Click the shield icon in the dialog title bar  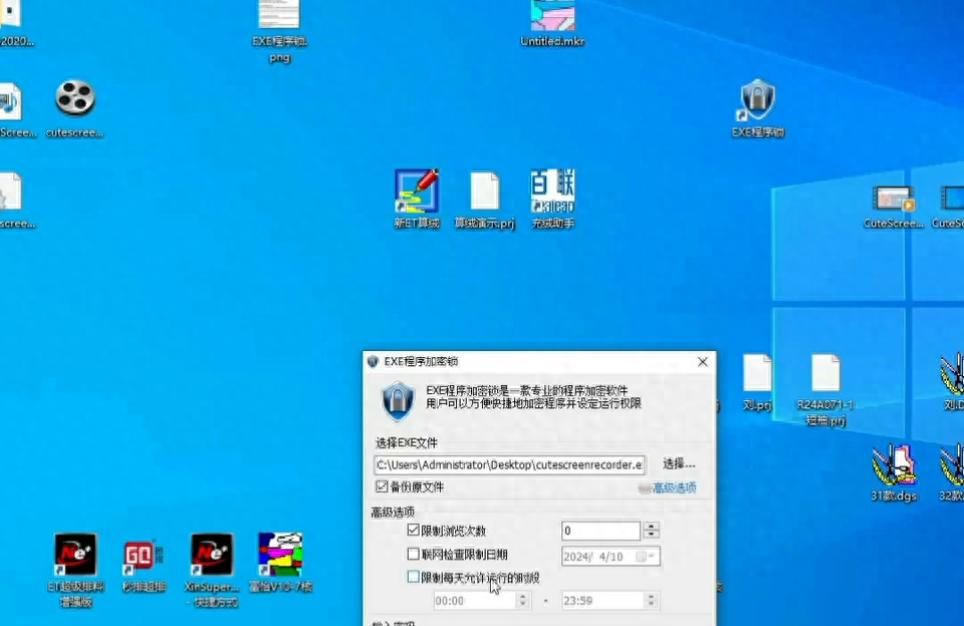coord(373,361)
